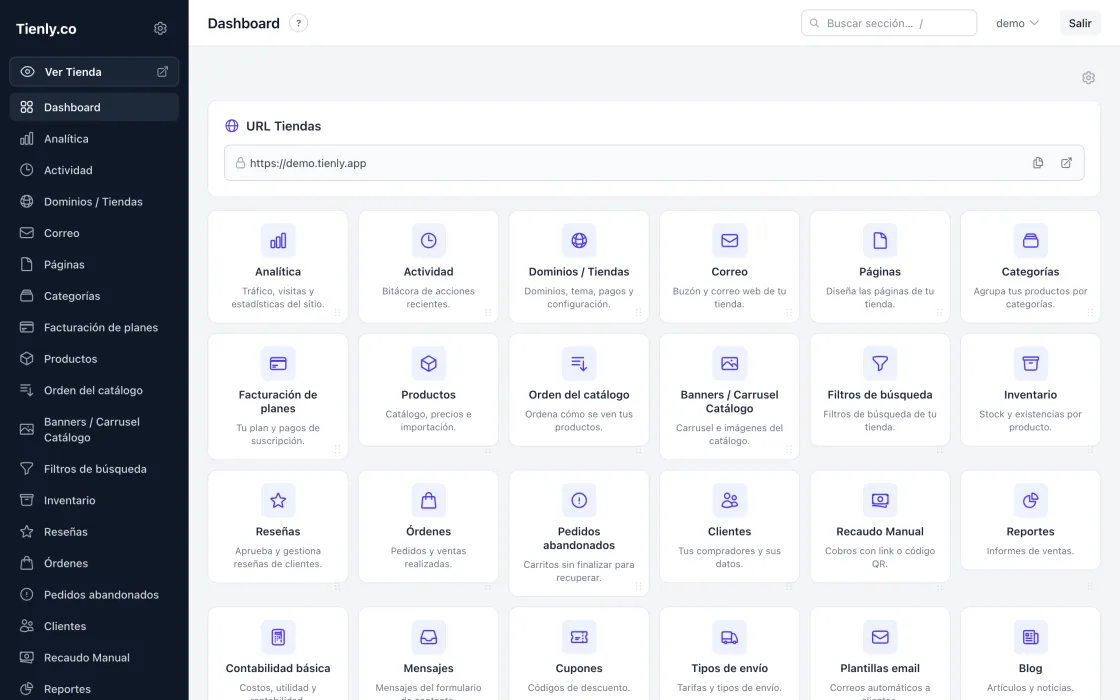
Task: Open the sidebar settings gear beside Tienly.co
Action: [160, 29]
